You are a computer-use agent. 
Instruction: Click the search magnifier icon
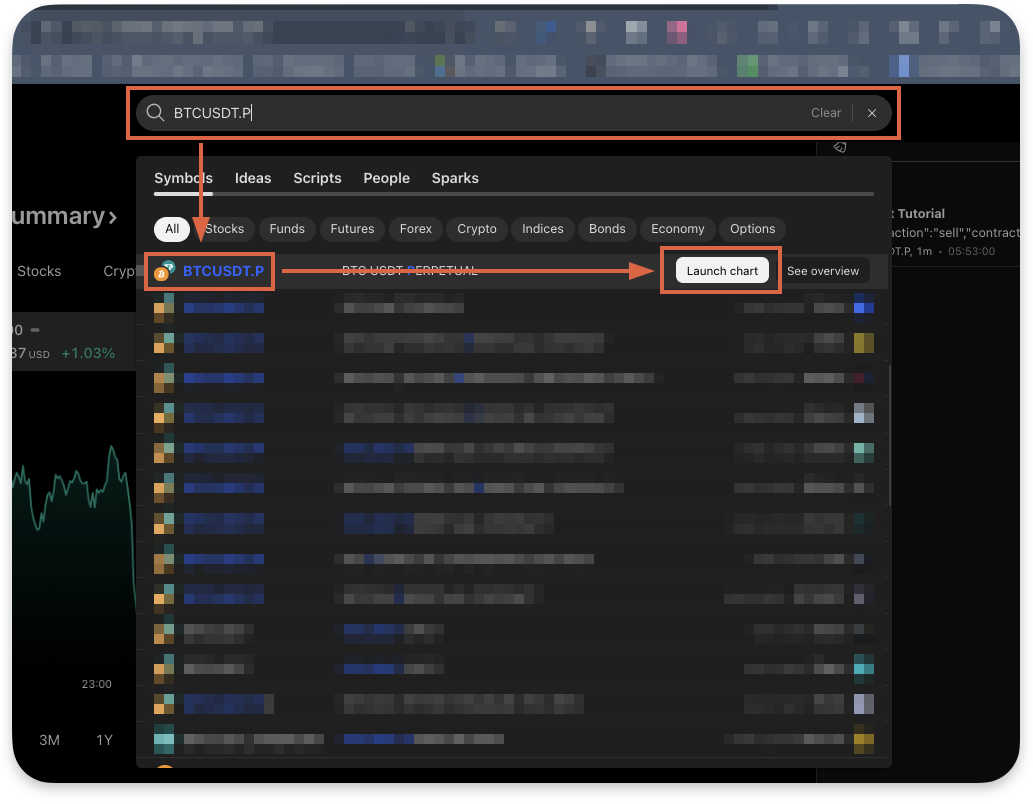click(x=155, y=113)
